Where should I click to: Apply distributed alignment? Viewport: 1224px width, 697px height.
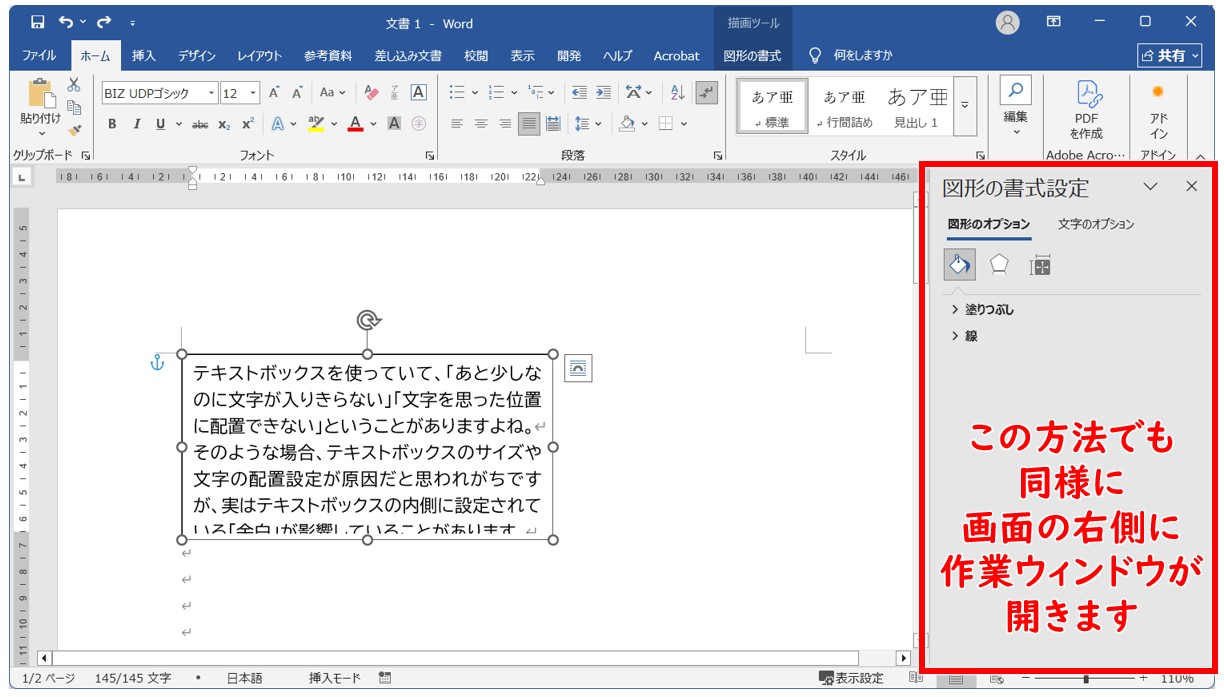pyautogui.click(x=552, y=124)
